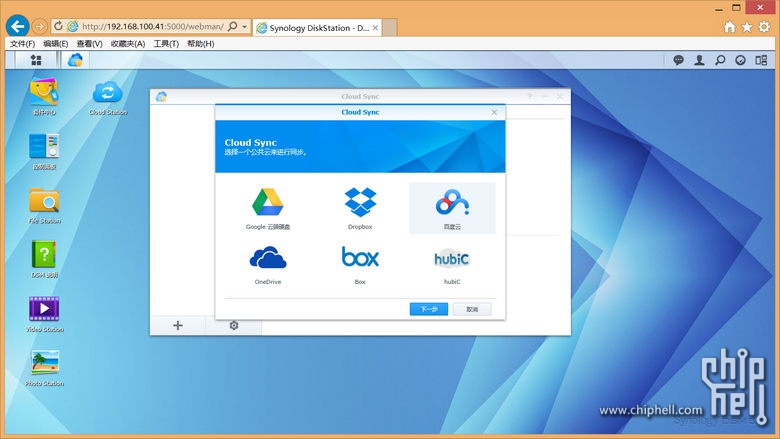Open DSM Help desktop icon
Image resolution: width=780 pixels, height=439 pixels.
pyautogui.click(x=44, y=260)
